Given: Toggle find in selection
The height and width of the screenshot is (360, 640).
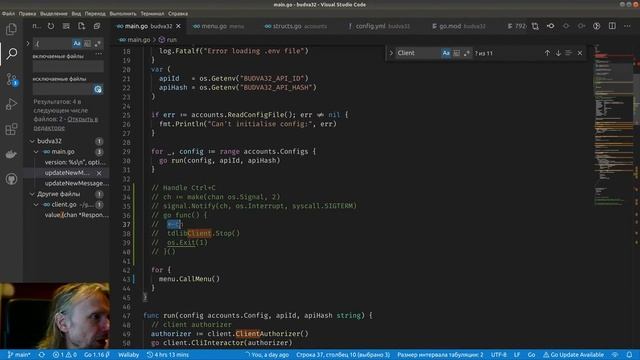Looking at the screenshot, I should 569,53.
